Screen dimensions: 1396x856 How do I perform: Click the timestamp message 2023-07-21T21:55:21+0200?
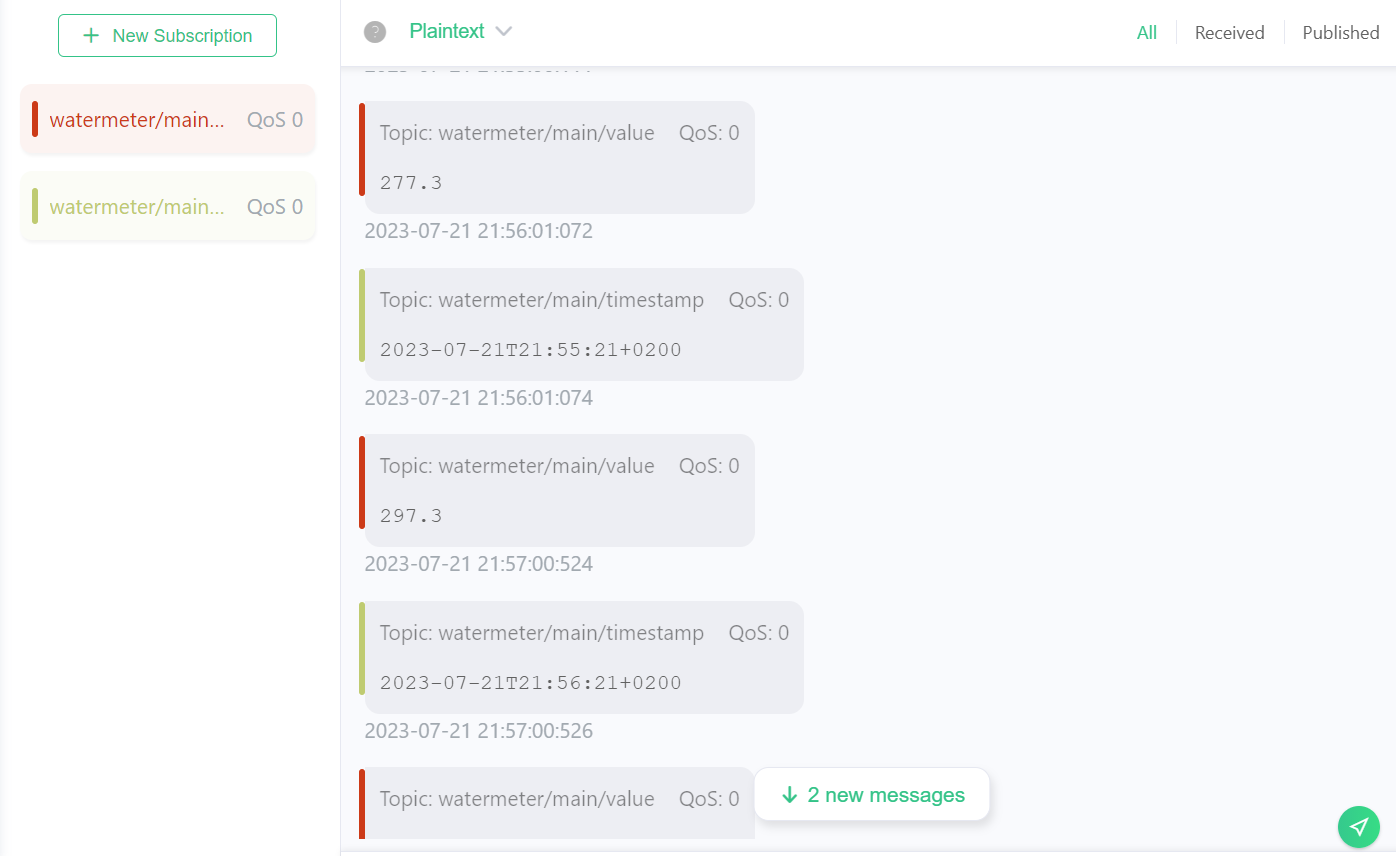click(583, 325)
